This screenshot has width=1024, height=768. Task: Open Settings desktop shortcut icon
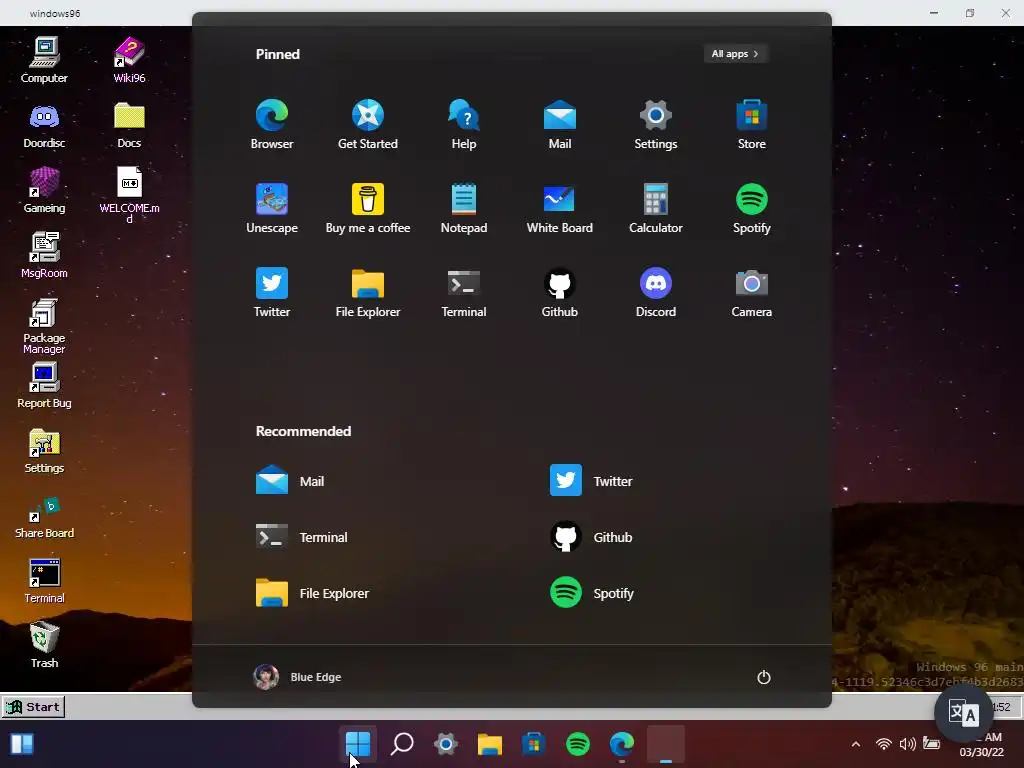[44, 451]
